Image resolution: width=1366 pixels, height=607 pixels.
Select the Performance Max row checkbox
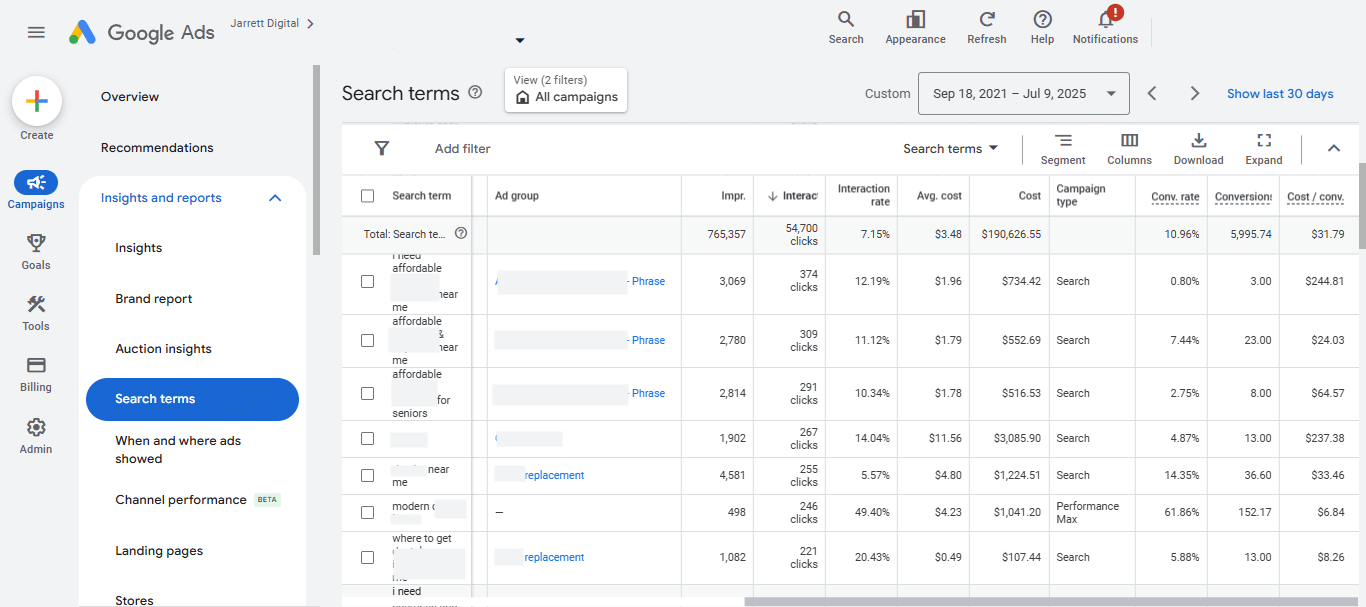tap(367, 513)
